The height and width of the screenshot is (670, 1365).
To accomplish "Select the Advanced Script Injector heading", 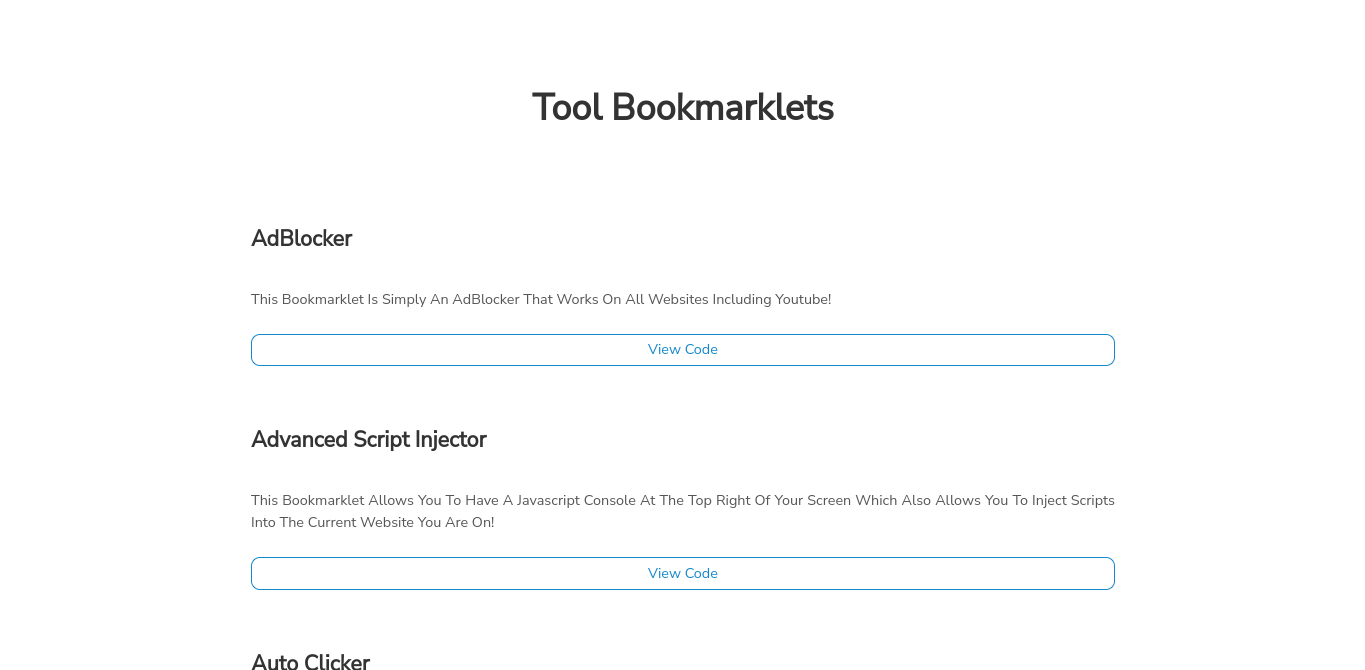I will 368,440.
